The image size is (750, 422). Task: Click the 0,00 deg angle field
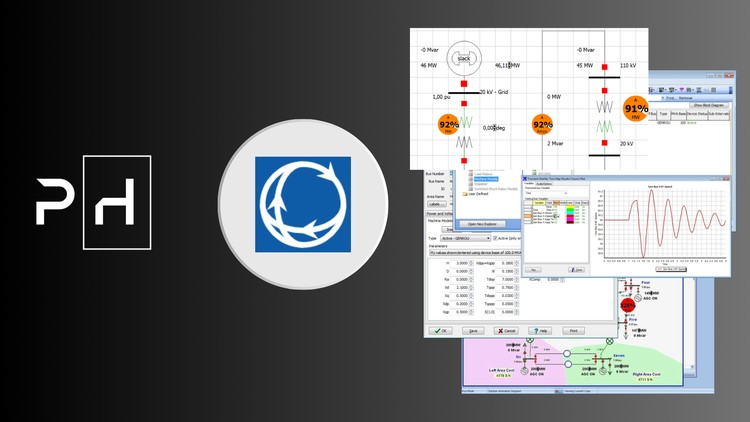click(x=494, y=128)
